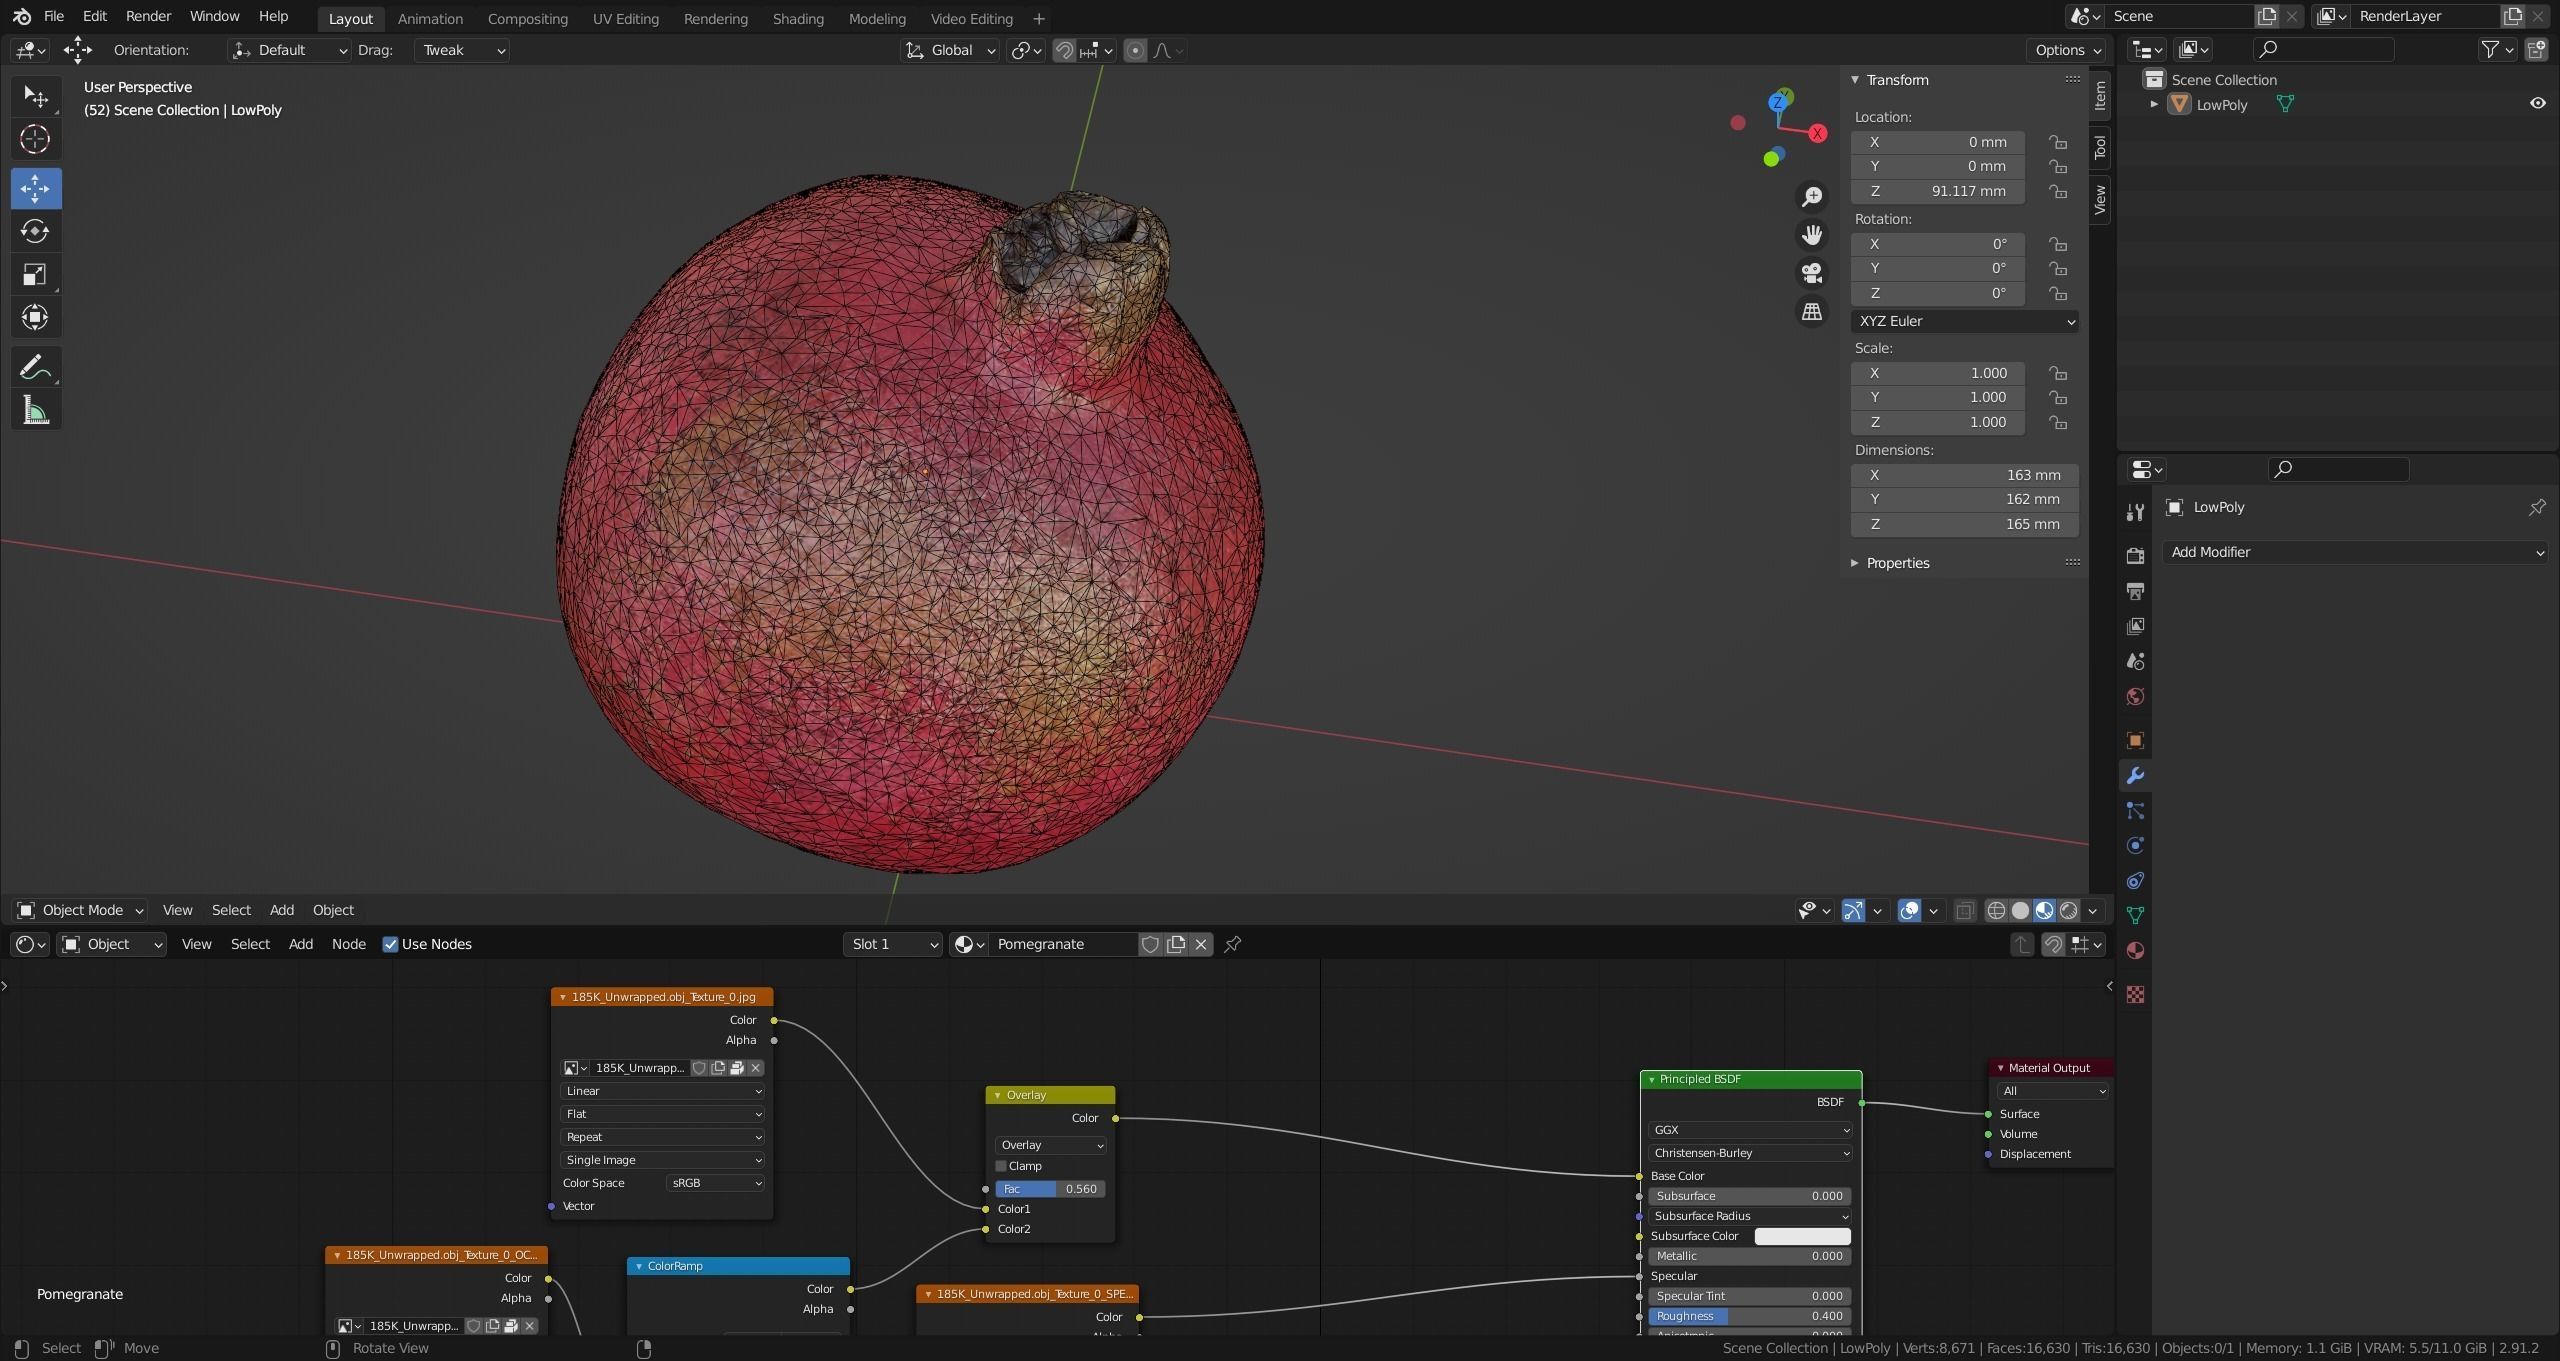Click the fake user shield for Pomegranate
Image resolution: width=2560 pixels, height=1361 pixels.
[1150, 944]
